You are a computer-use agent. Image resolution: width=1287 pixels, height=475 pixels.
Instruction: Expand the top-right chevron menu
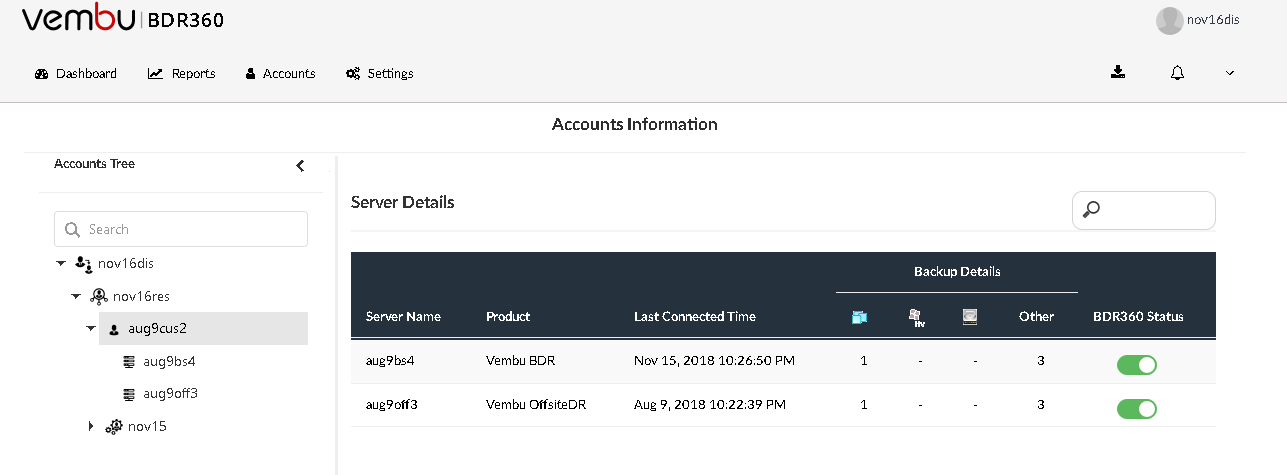(1230, 73)
